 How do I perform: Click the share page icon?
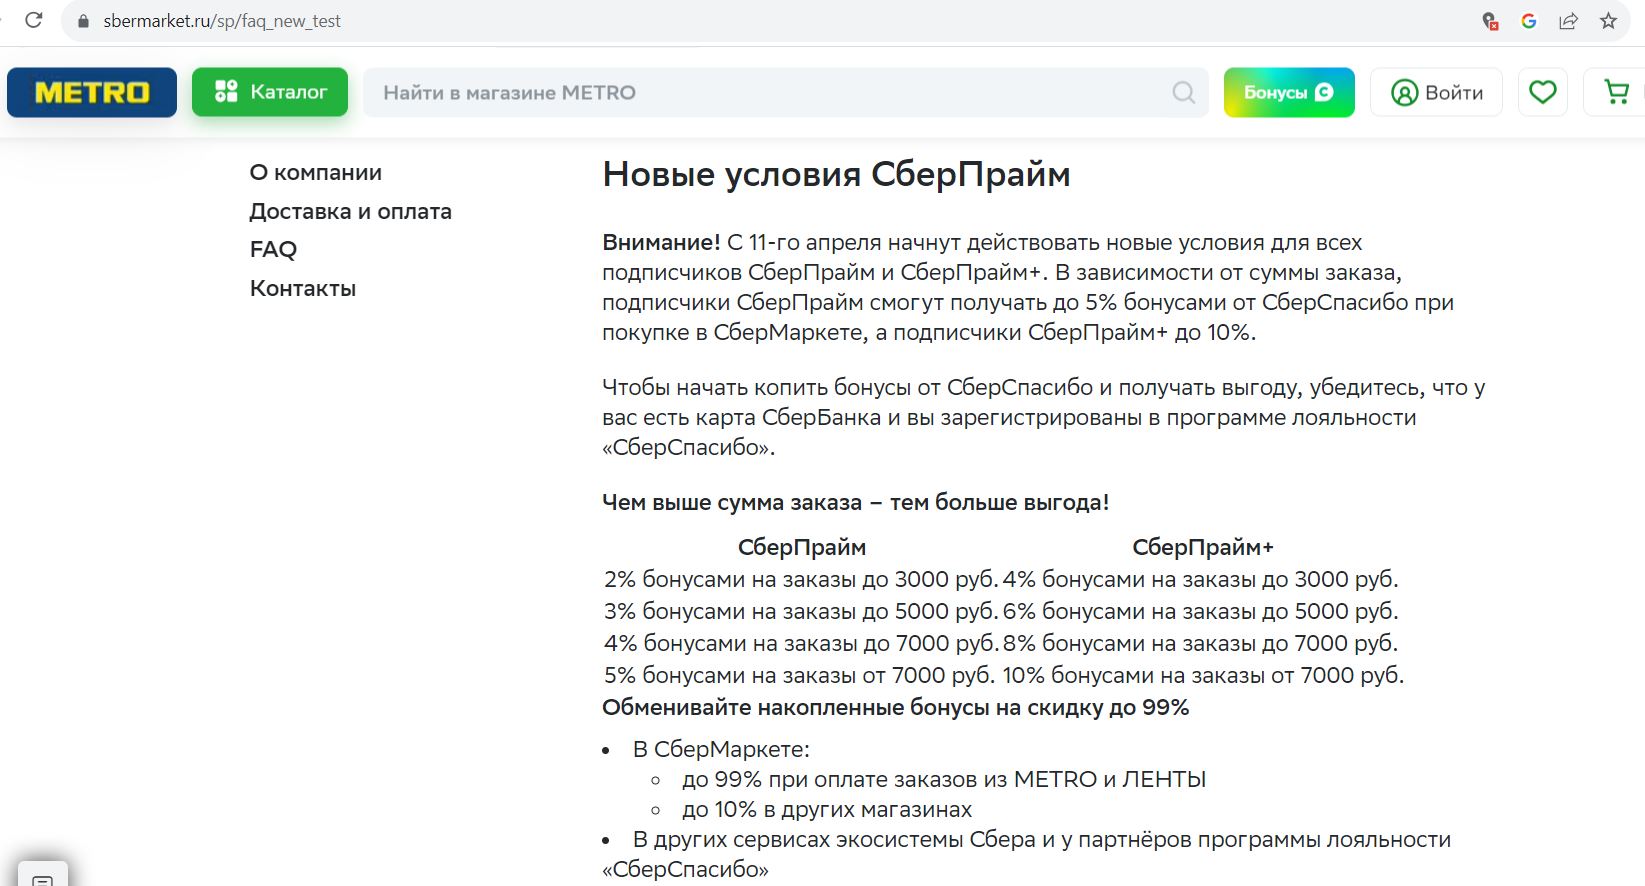click(x=1568, y=20)
